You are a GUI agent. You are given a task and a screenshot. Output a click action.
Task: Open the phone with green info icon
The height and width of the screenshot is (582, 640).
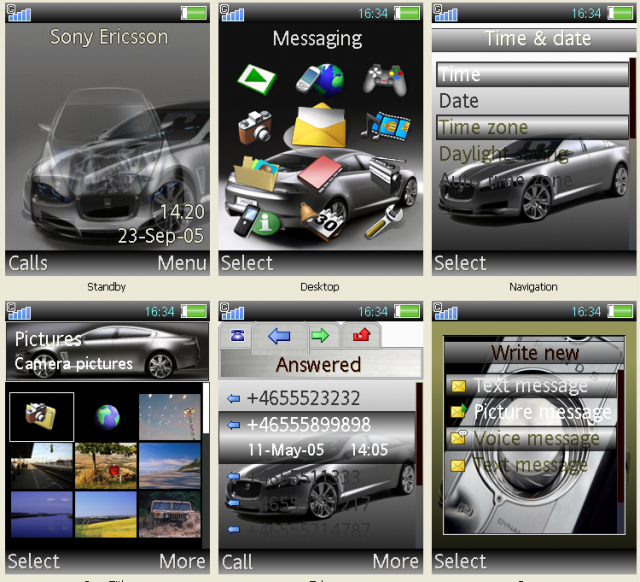(256, 221)
